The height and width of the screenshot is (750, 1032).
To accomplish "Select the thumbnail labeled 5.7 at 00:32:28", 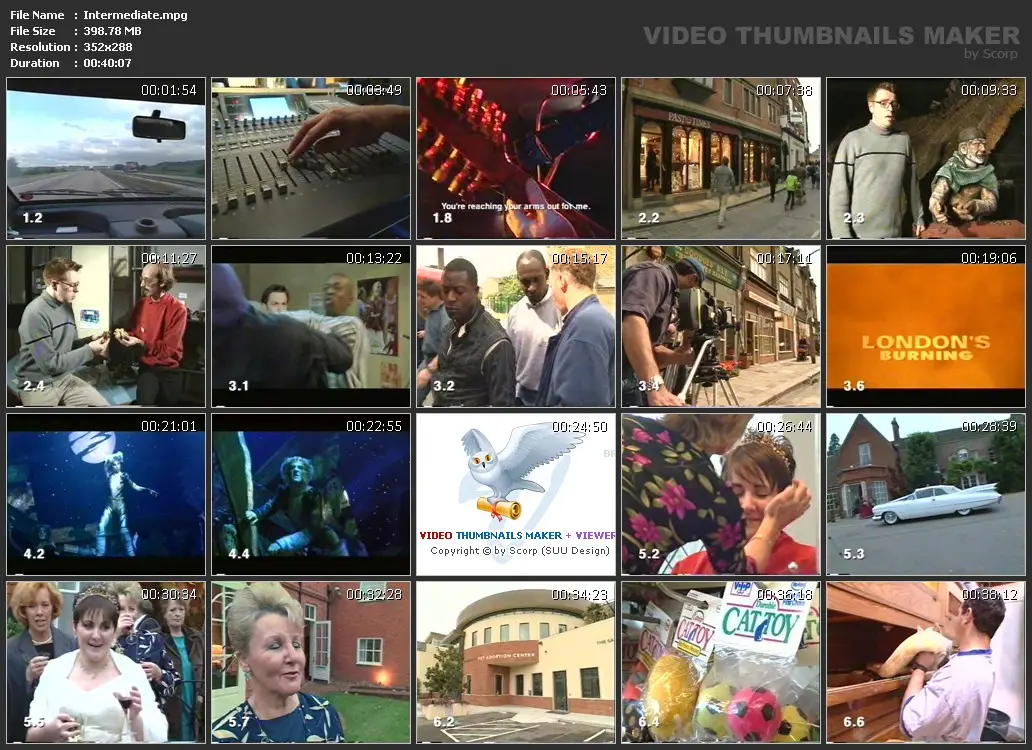I will pos(311,662).
